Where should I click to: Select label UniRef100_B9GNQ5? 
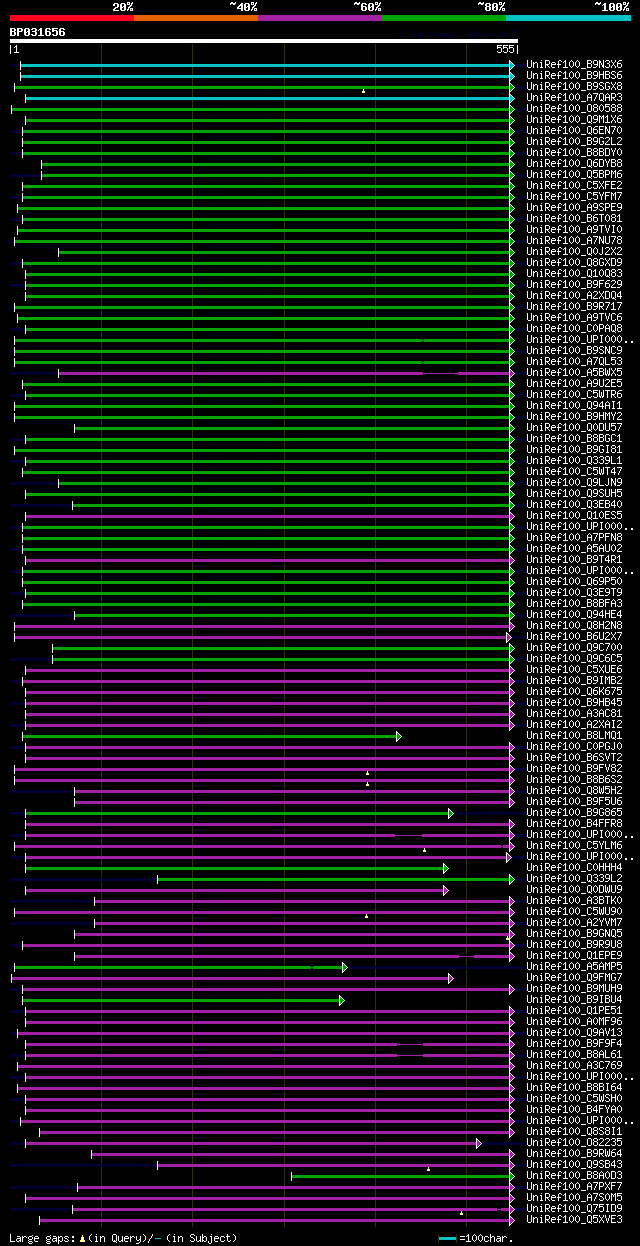click(574, 933)
